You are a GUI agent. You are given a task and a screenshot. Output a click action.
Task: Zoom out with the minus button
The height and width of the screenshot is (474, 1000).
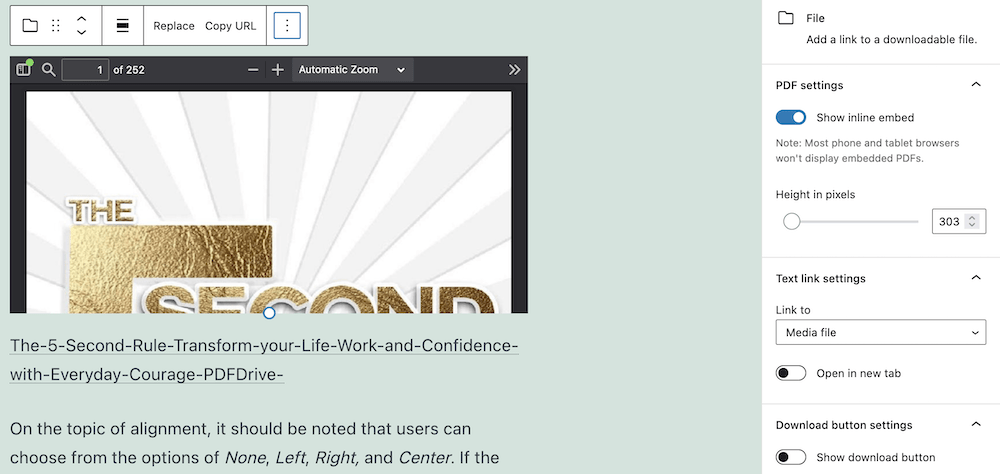(x=253, y=70)
